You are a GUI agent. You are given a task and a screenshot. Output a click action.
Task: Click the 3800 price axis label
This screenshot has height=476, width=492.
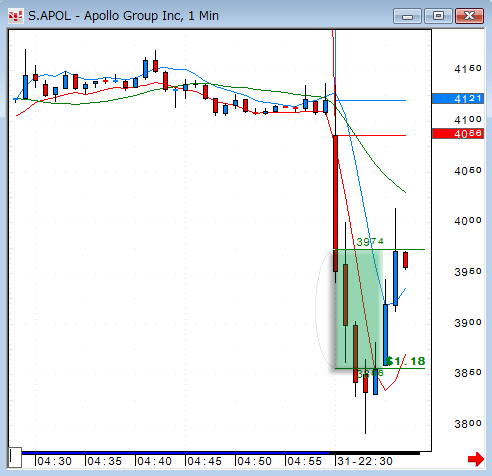pyautogui.click(x=468, y=424)
